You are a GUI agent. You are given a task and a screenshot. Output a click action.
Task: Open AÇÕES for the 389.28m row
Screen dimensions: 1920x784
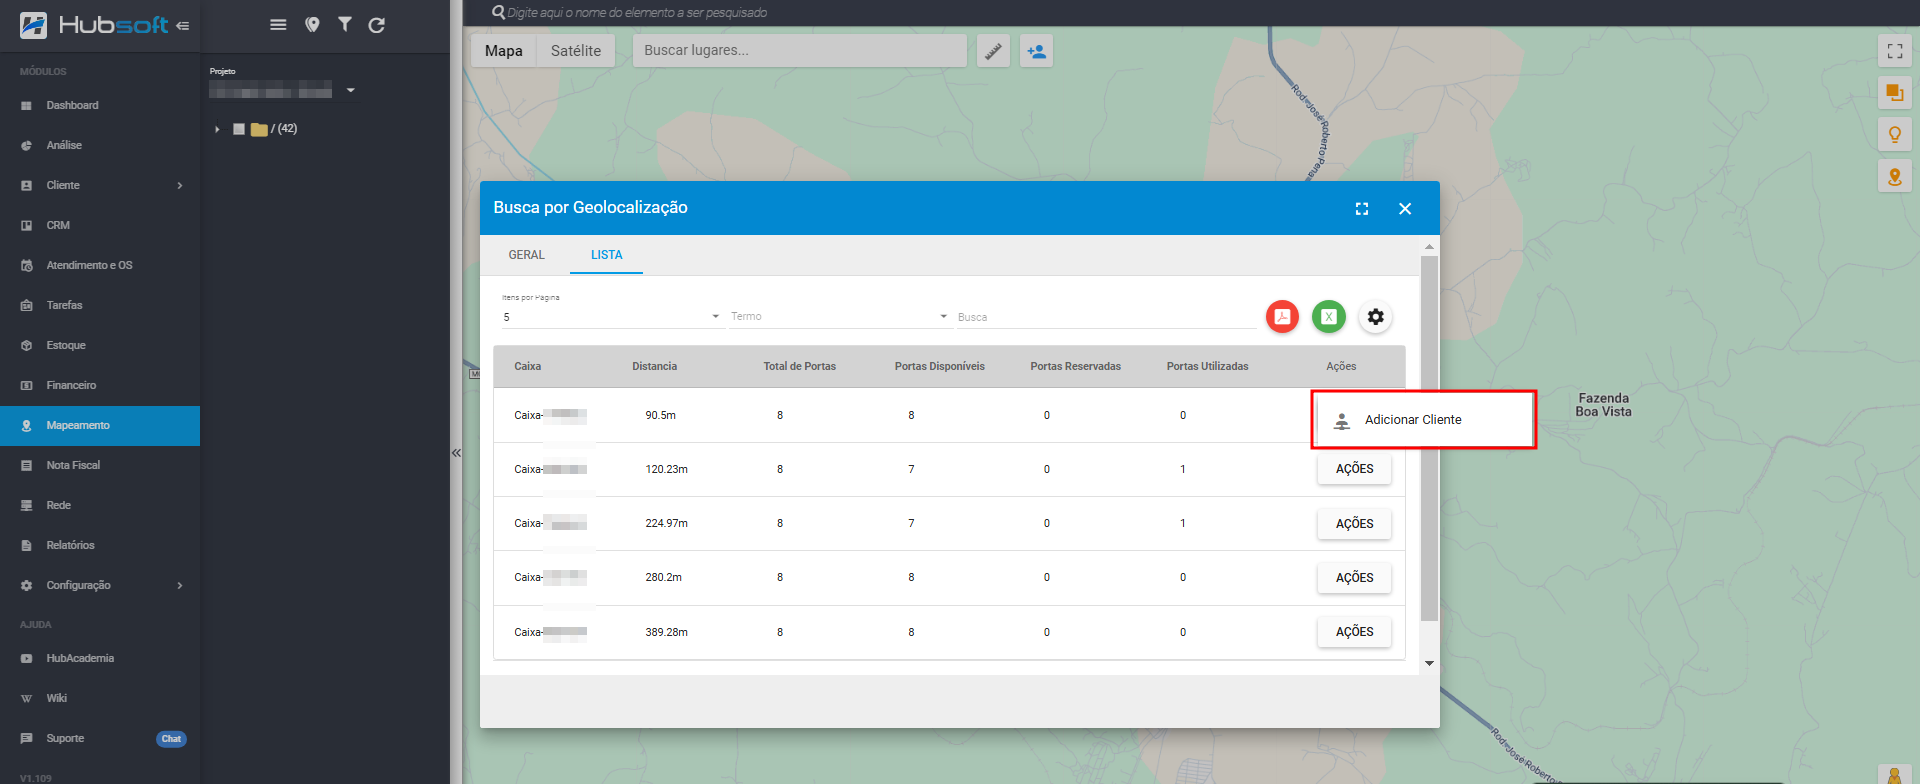pos(1355,632)
